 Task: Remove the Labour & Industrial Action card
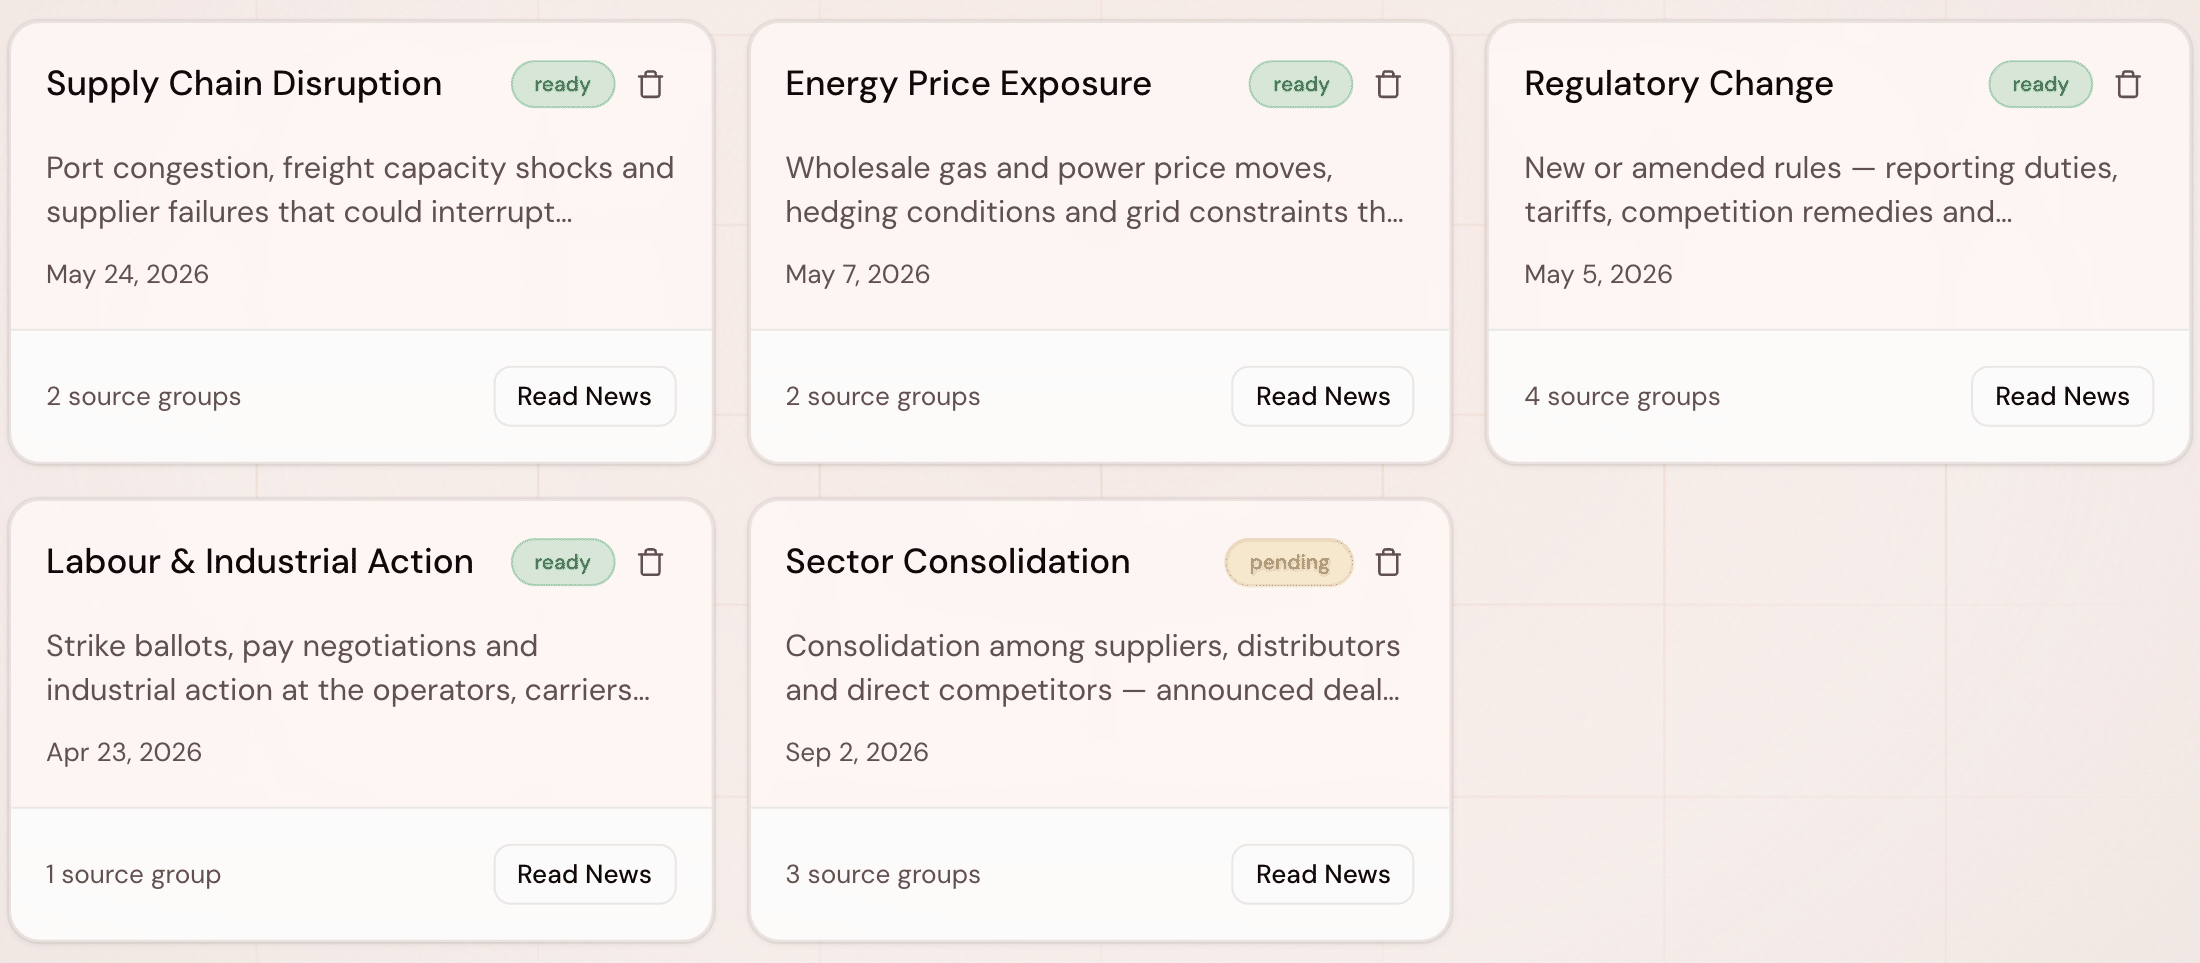click(x=651, y=562)
